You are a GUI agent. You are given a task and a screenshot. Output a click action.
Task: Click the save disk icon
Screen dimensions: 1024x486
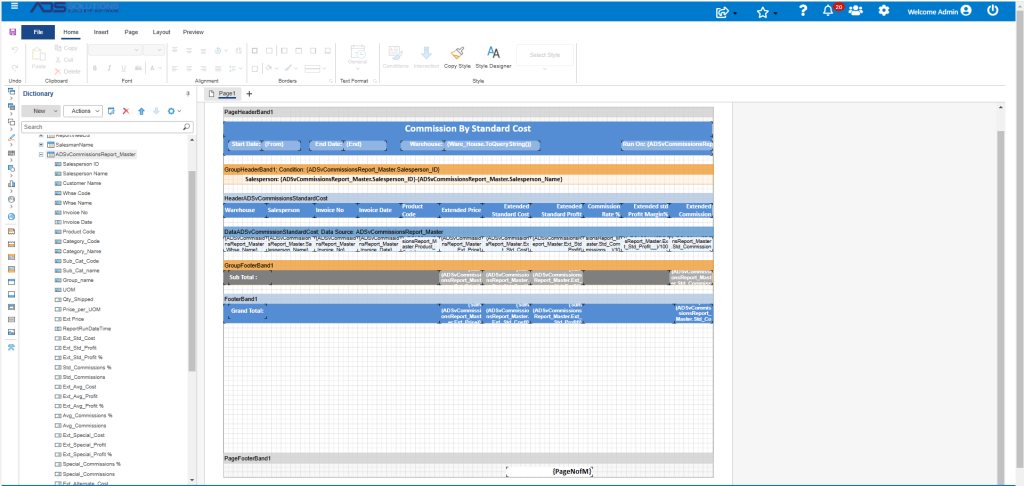[x=12, y=32]
